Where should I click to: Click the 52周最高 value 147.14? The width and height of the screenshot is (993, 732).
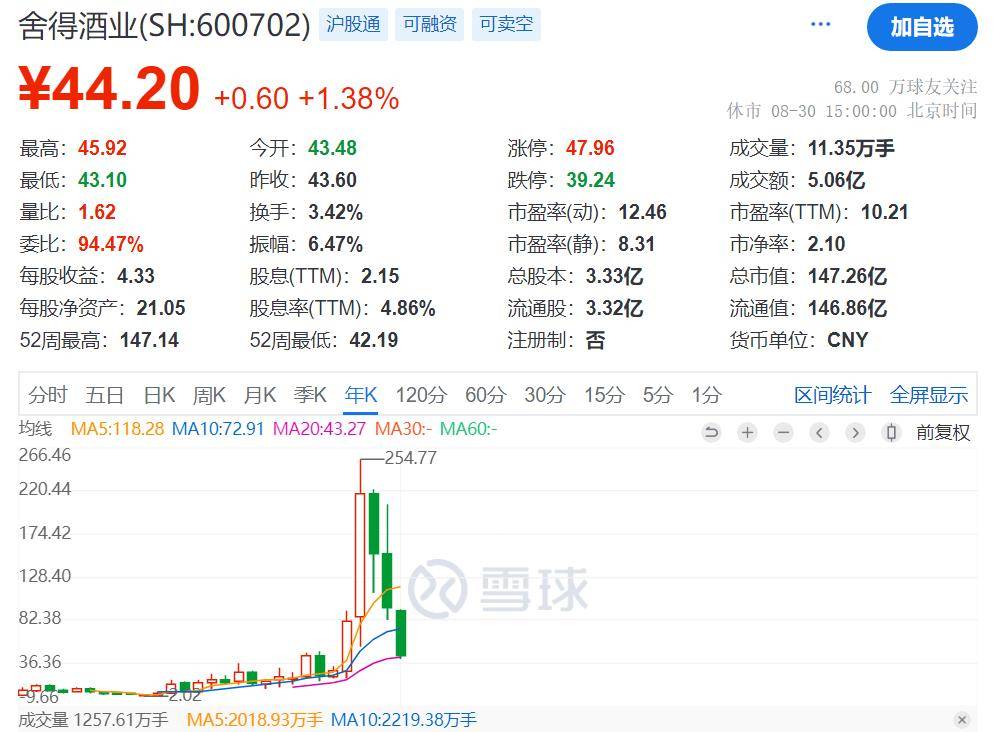[x=149, y=340]
